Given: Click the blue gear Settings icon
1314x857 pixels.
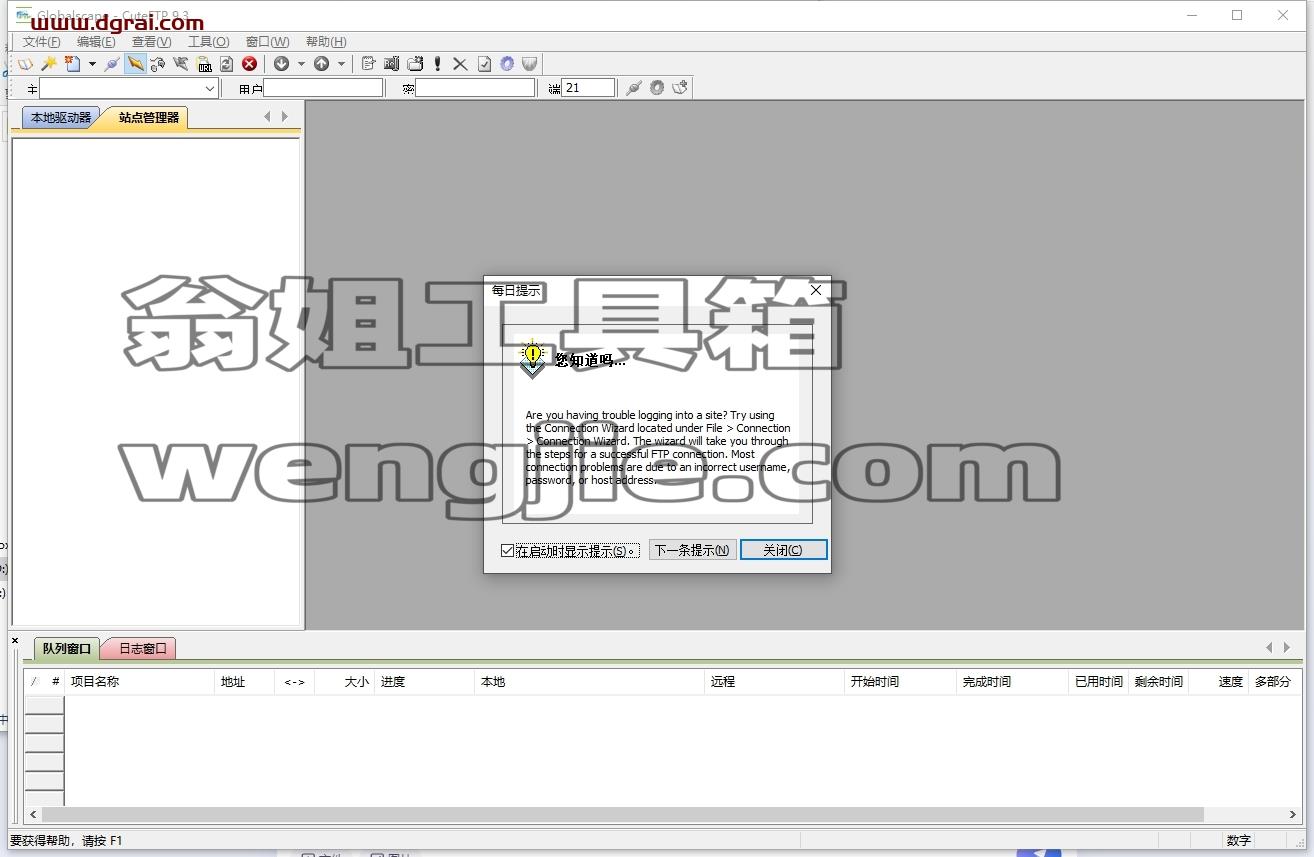Looking at the screenshot, I should tap(507, 64).
